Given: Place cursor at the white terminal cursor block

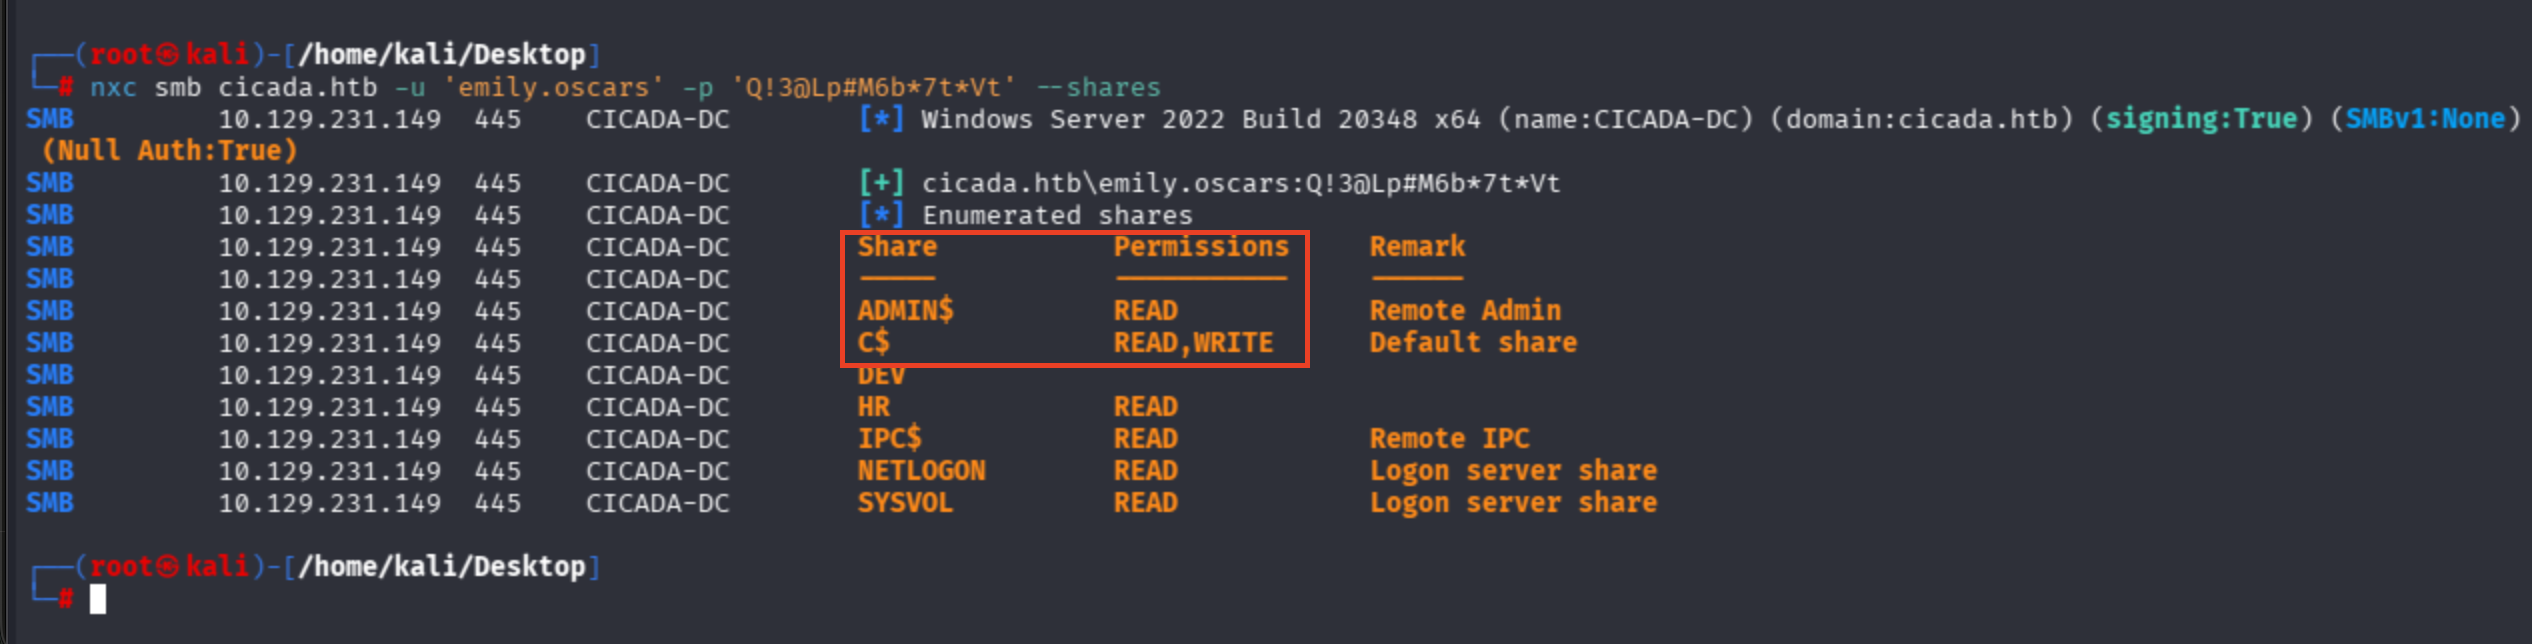Looking at the screenshot, I should point(97,599).
